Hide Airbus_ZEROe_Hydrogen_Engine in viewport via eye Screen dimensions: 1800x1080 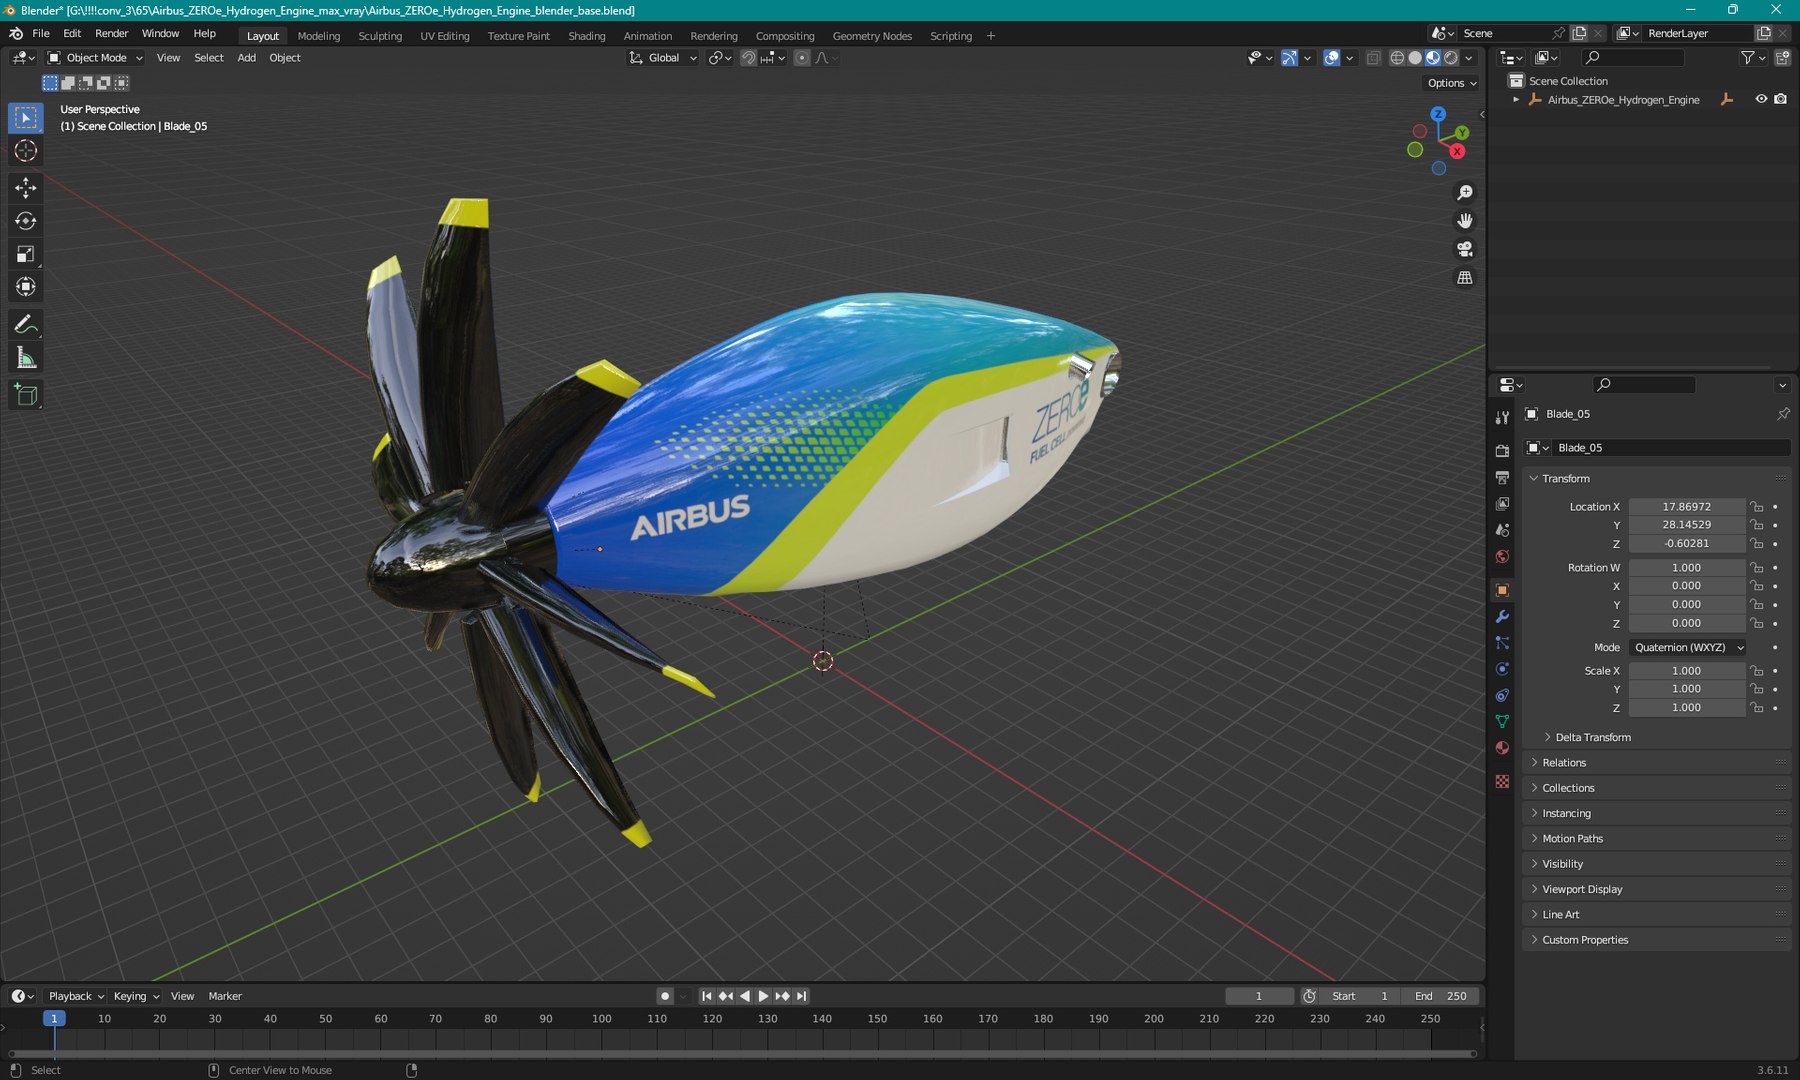click(x=1761, y=99)
